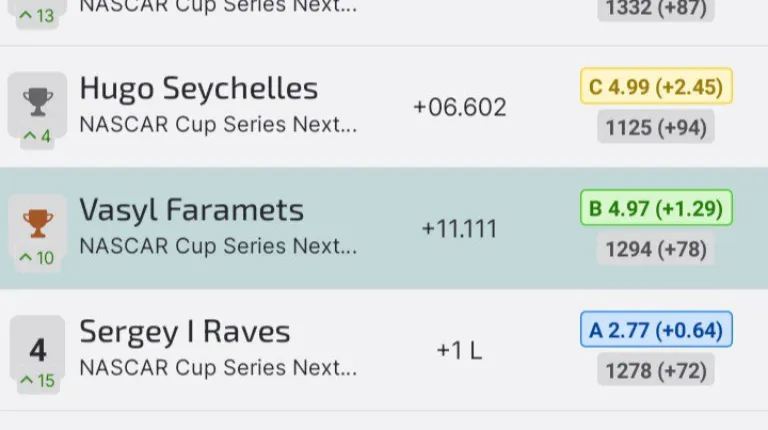Click the +06.602 gap time

[460, 107]
